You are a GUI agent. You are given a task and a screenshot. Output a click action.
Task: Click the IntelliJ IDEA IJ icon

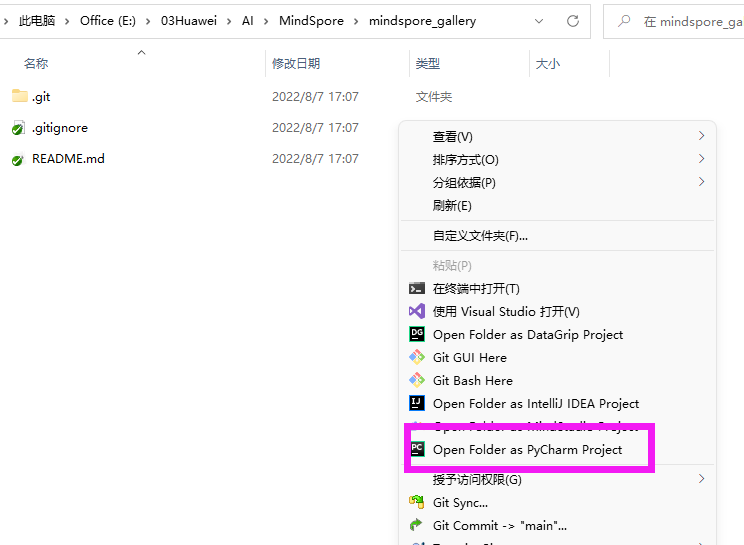417,403
